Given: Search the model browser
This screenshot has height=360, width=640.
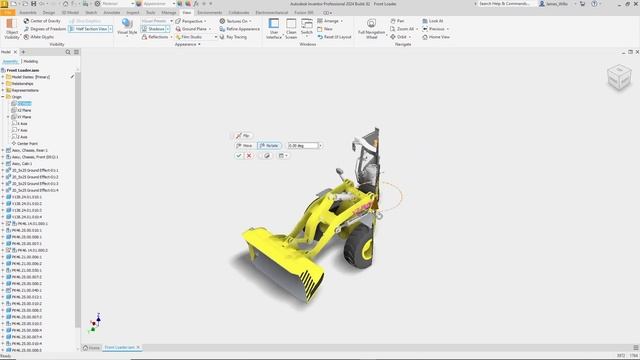Looking at the screenshot, I should 68,52.
